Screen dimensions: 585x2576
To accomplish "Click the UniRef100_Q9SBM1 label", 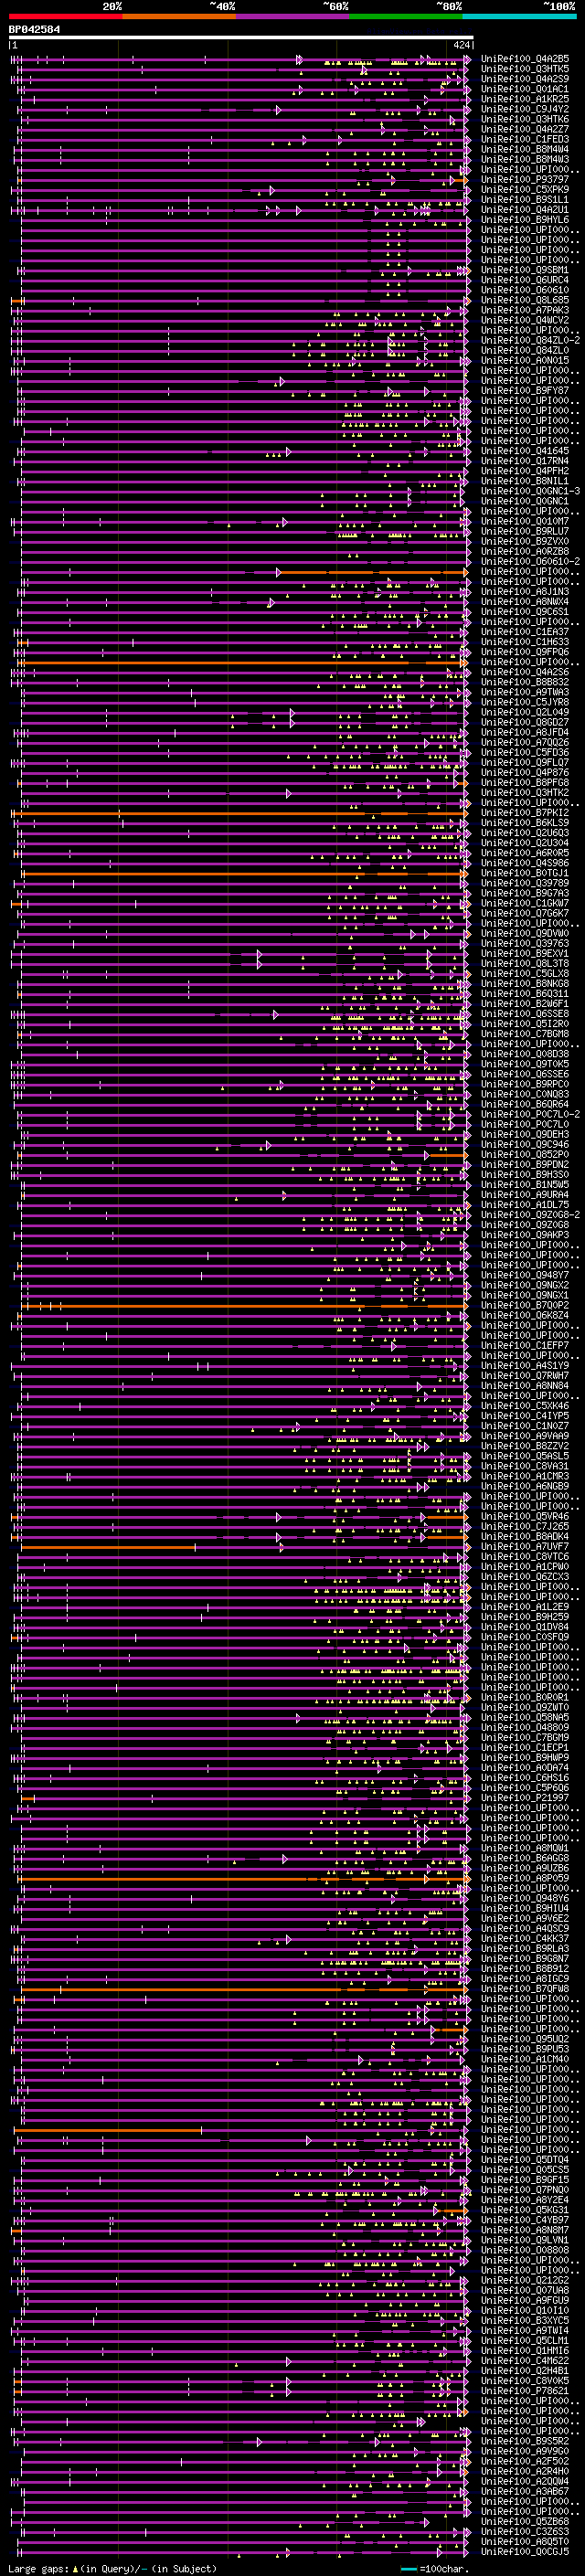I will pyautogui.click(x=525, y=270).
